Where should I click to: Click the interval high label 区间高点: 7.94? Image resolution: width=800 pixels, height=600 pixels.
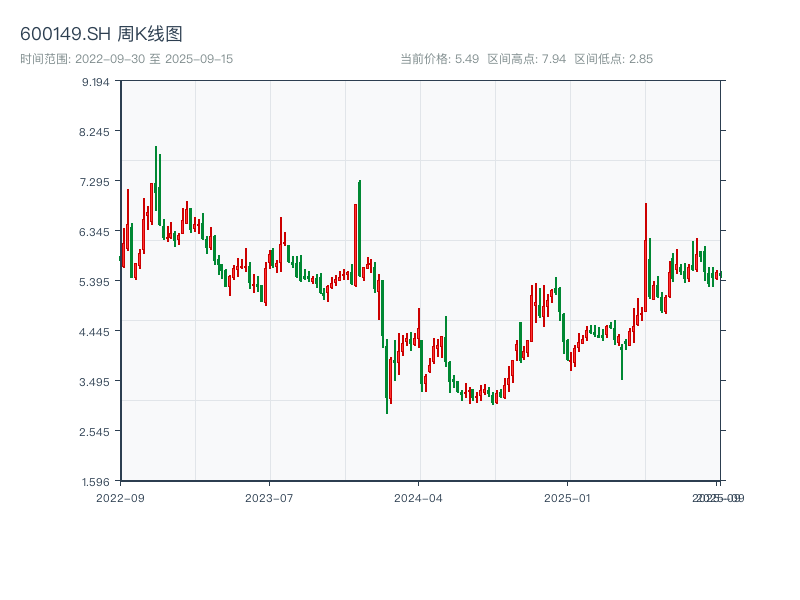click(527, 59)
